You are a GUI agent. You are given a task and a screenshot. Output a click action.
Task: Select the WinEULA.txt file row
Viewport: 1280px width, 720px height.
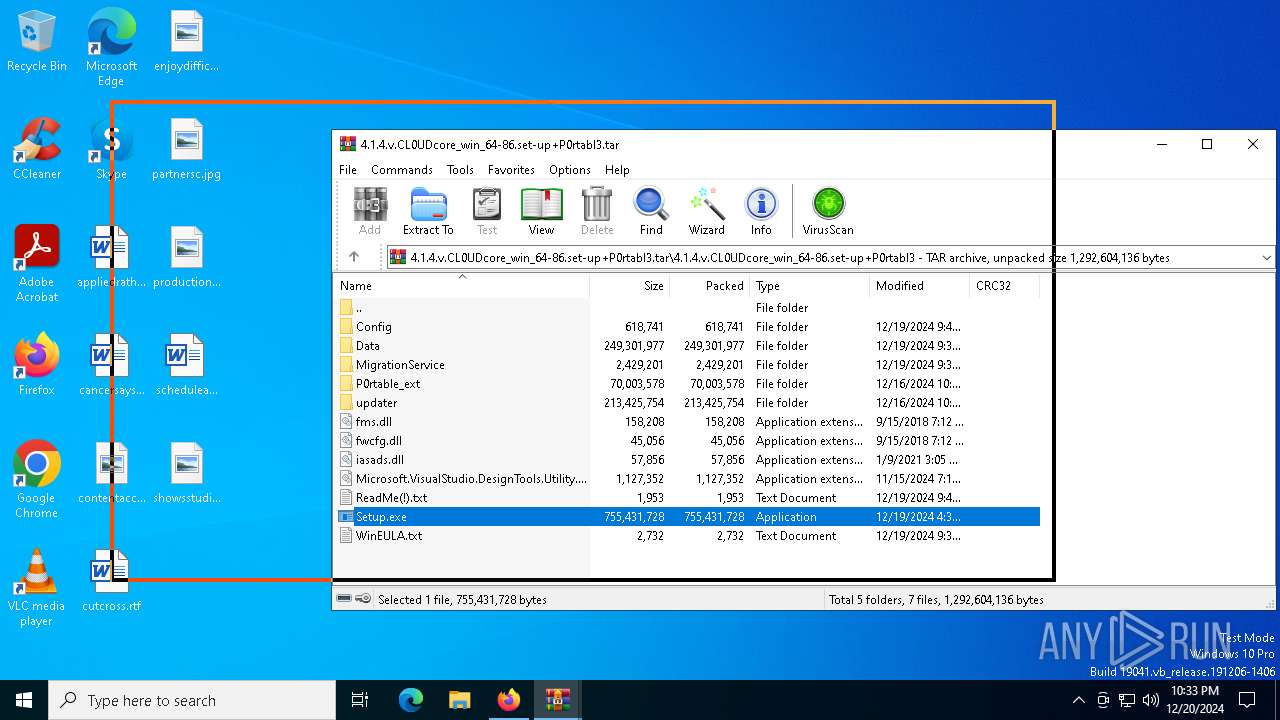click(688, 536)
